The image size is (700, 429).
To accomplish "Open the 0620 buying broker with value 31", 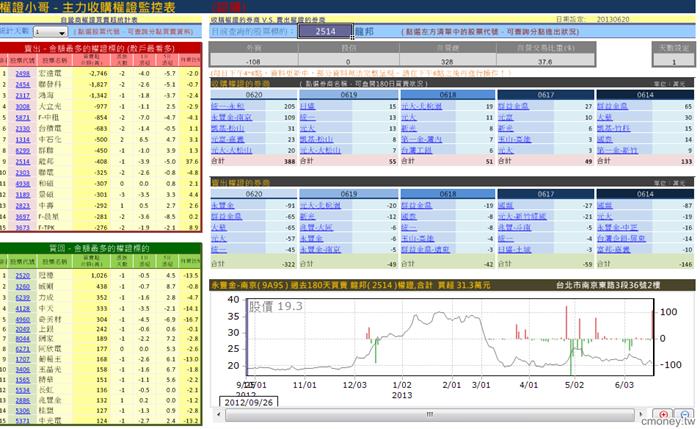I will [228, 128].
